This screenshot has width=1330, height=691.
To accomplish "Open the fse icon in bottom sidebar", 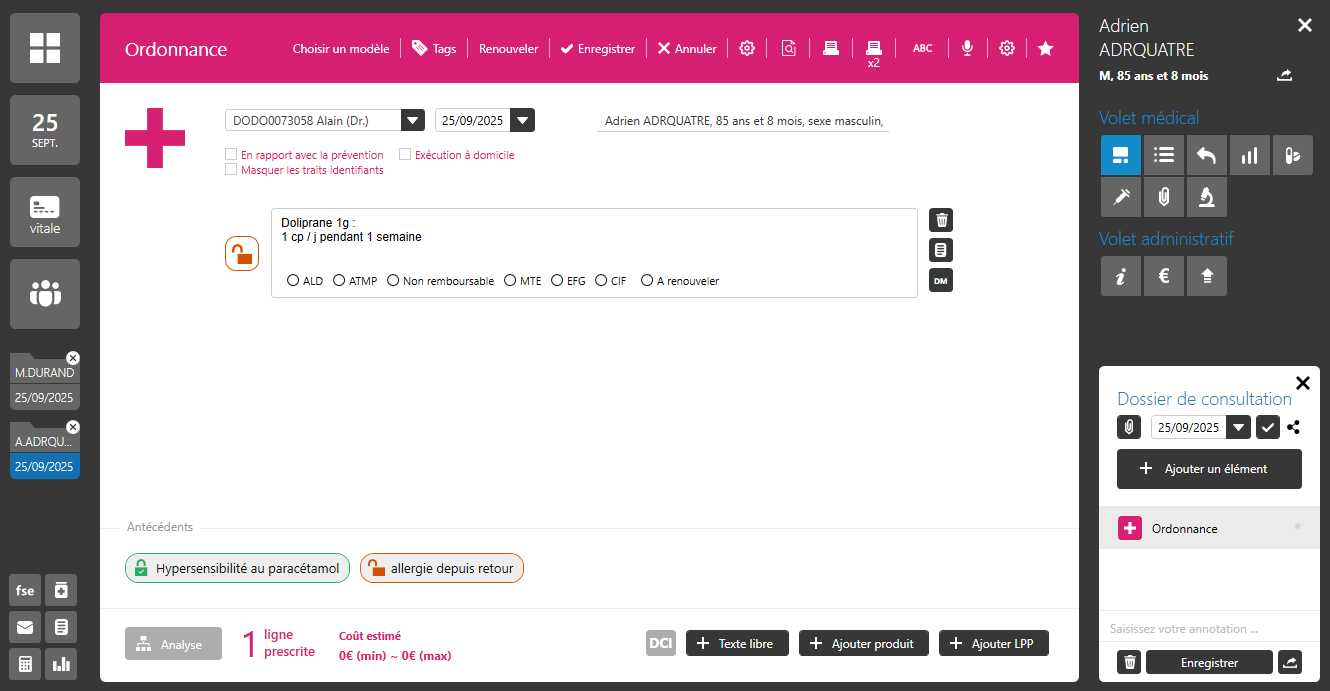I will point(25,591).
